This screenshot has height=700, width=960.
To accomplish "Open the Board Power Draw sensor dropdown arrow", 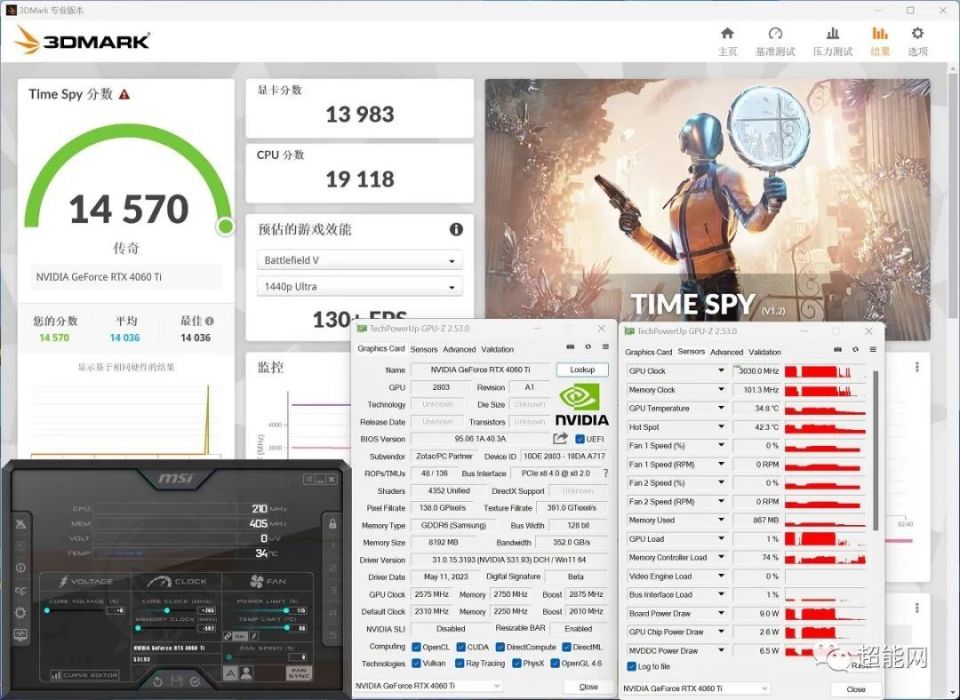I will coord(721,613).
